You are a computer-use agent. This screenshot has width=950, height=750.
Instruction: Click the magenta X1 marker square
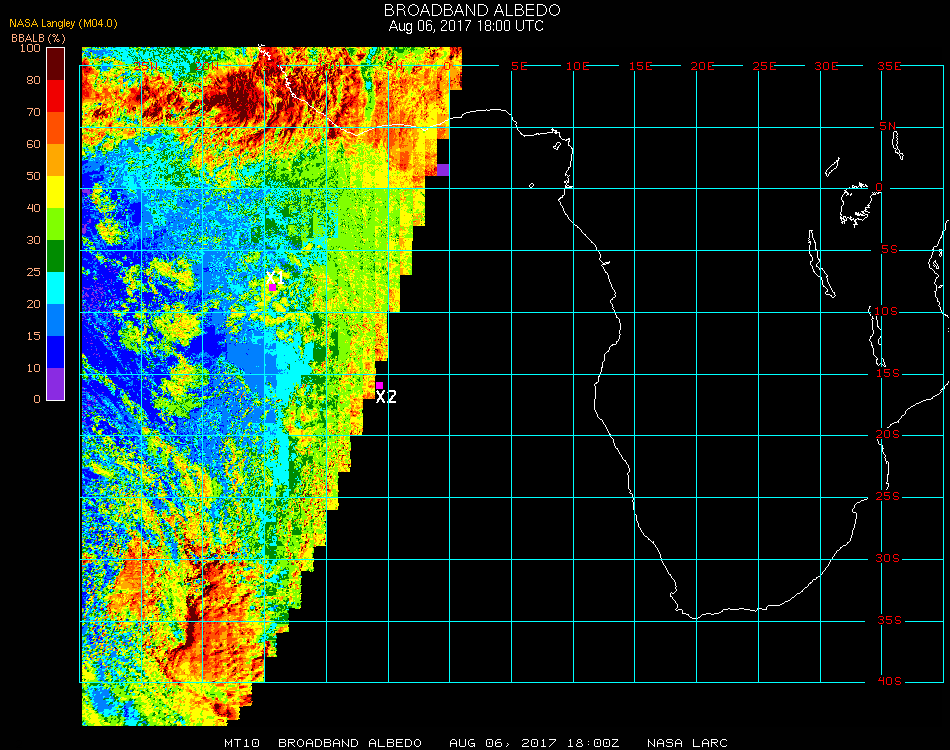[x=272, y=287]
